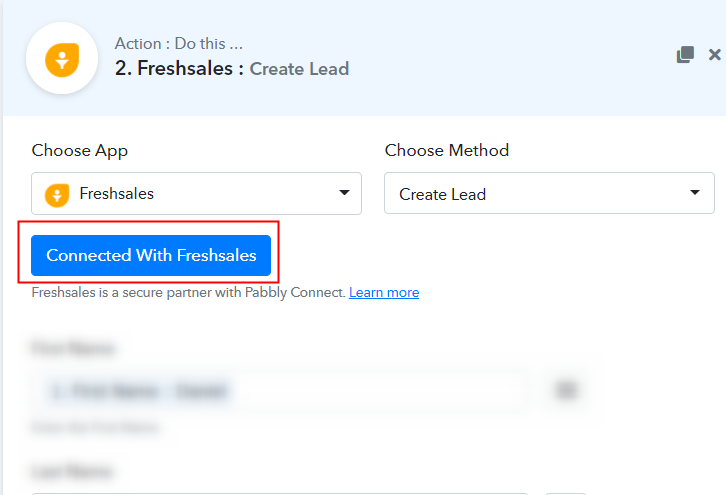Click the Choose Method label

(447, 150)
